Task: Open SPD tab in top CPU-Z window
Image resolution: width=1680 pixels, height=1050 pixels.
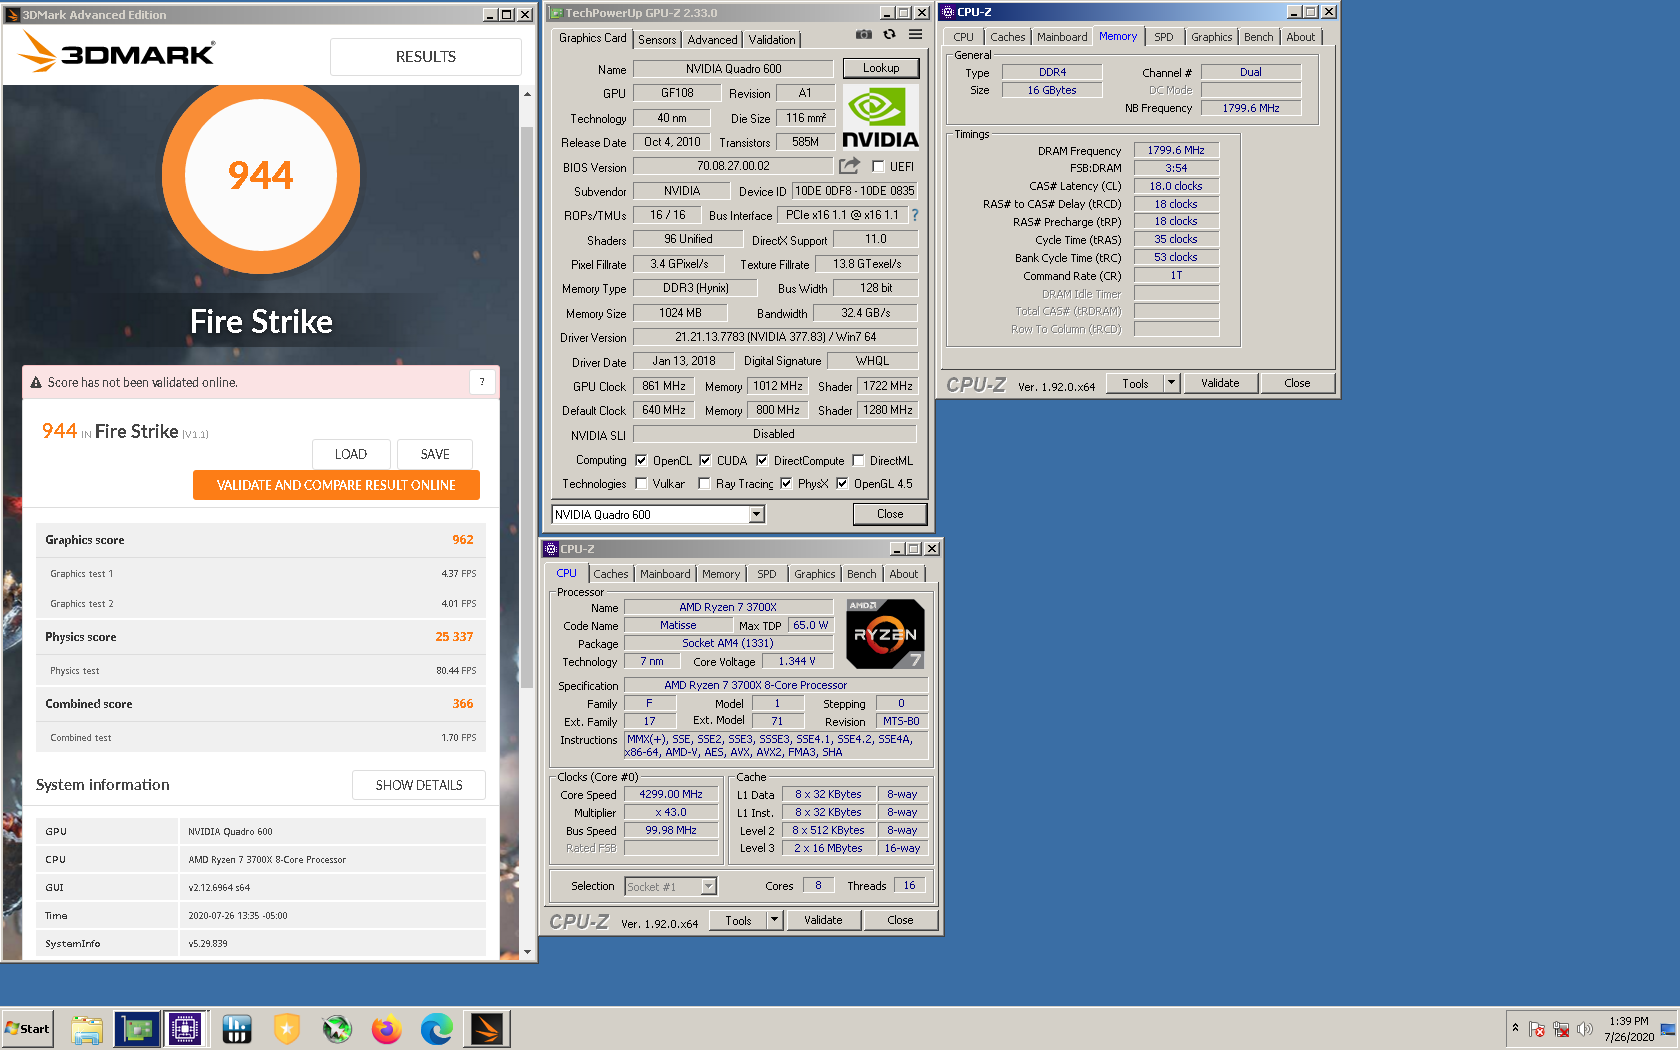Action: point(1164,37)
